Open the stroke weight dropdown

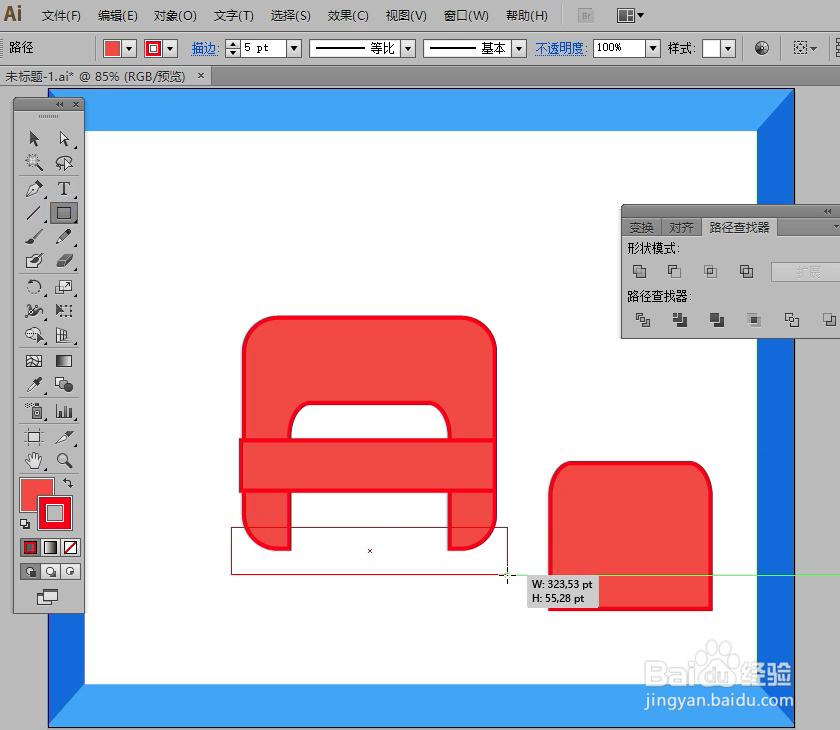(x=294, y=47)
